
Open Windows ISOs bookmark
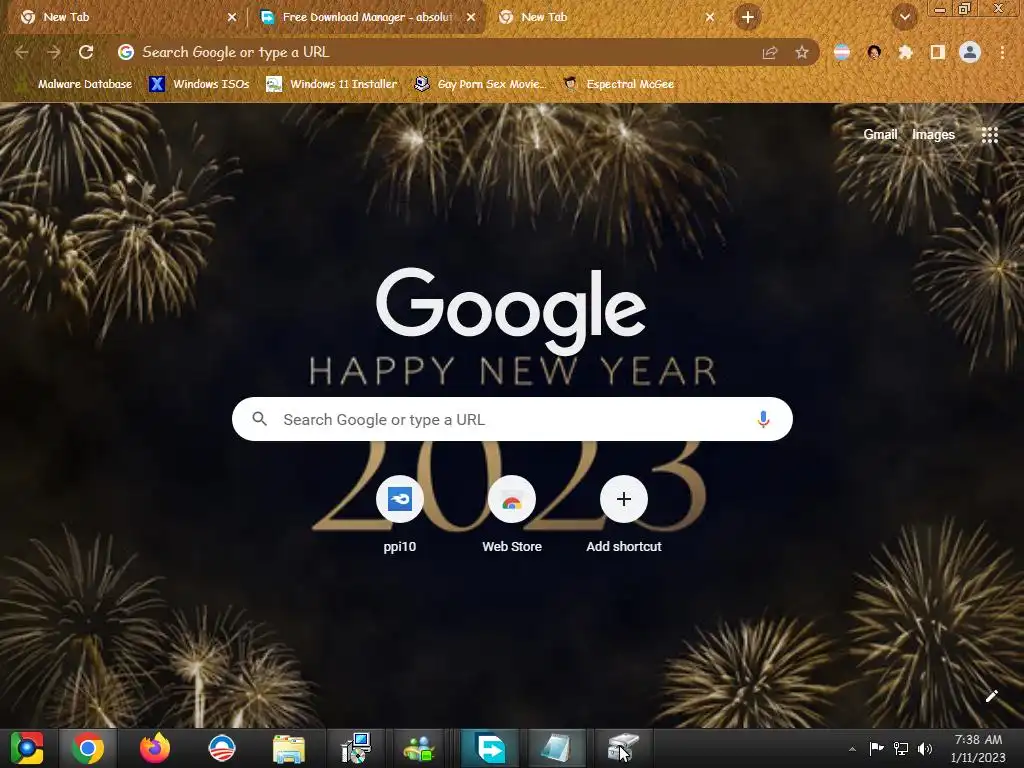[199, 84]
